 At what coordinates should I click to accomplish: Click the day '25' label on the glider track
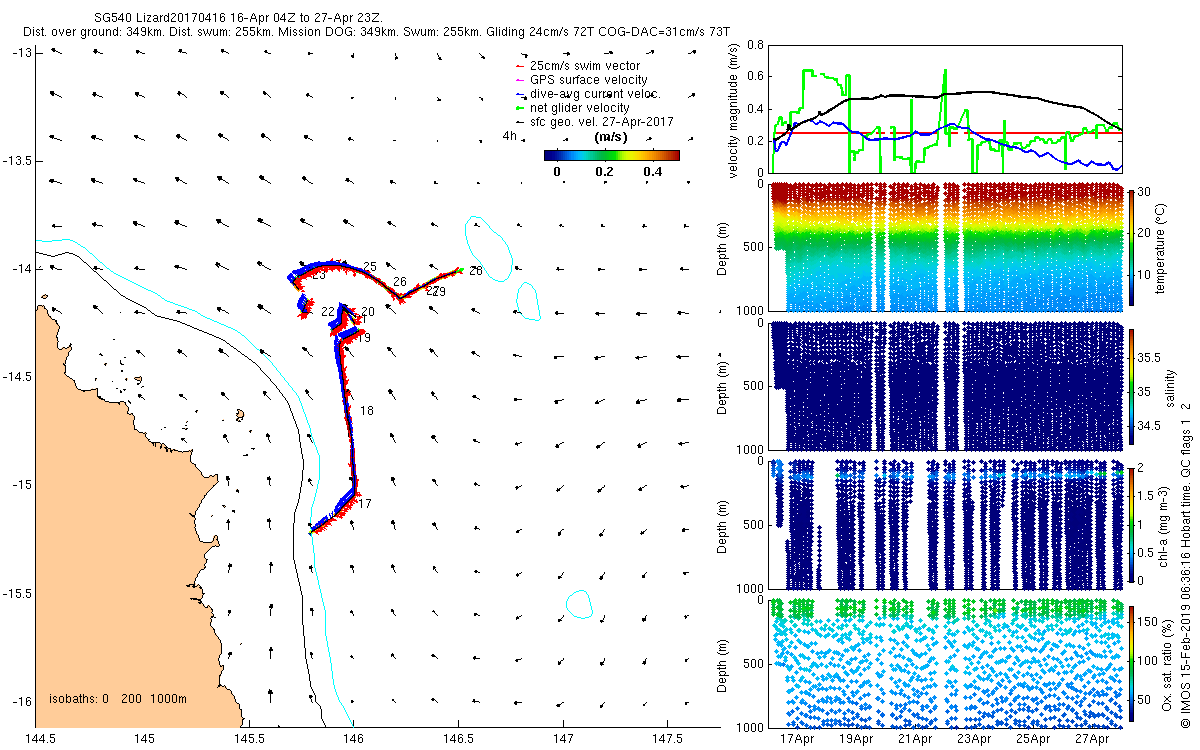click(370, 267)
